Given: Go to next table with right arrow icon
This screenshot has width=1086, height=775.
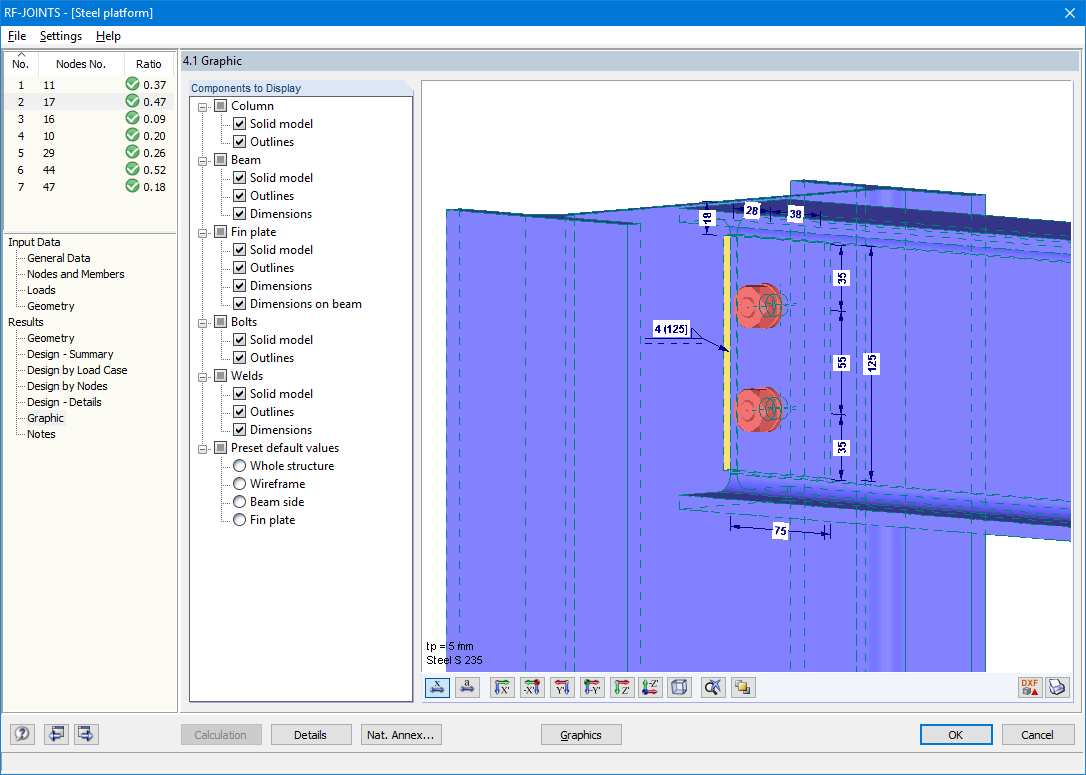Looking at the screenshot, I should 87,733.
